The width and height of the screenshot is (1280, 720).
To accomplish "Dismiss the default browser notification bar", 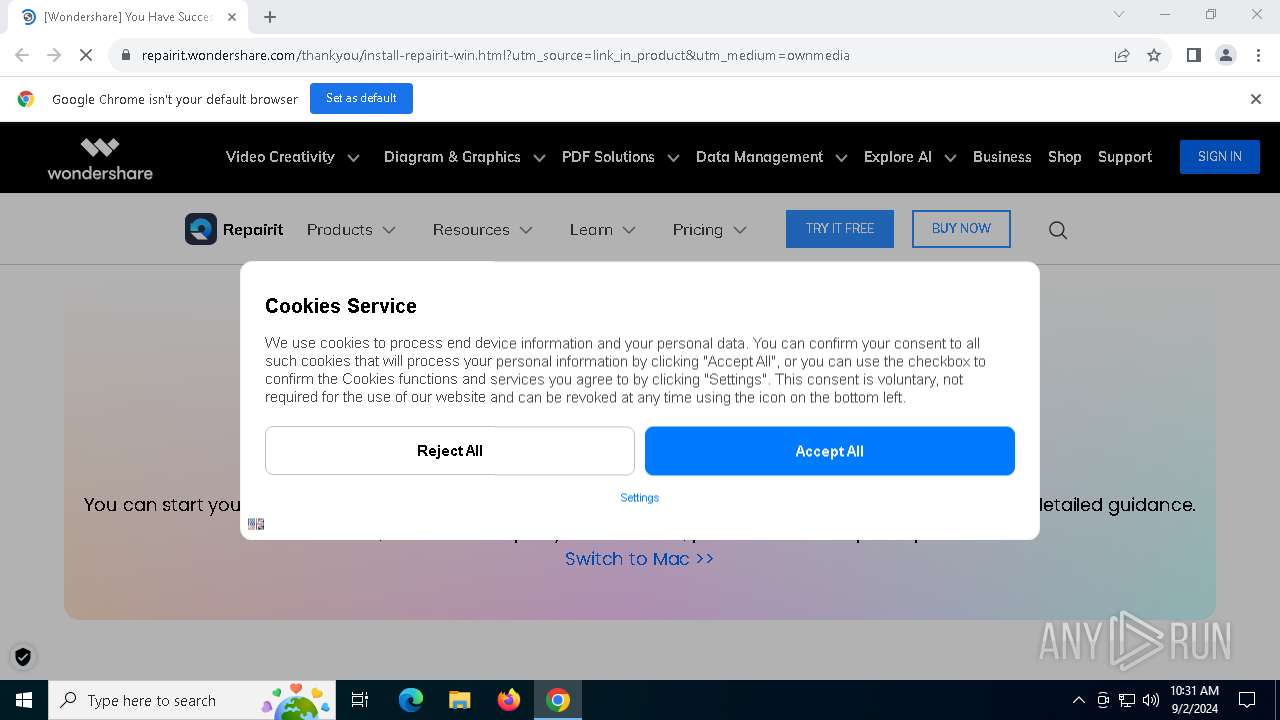I will pos(1256,99).
